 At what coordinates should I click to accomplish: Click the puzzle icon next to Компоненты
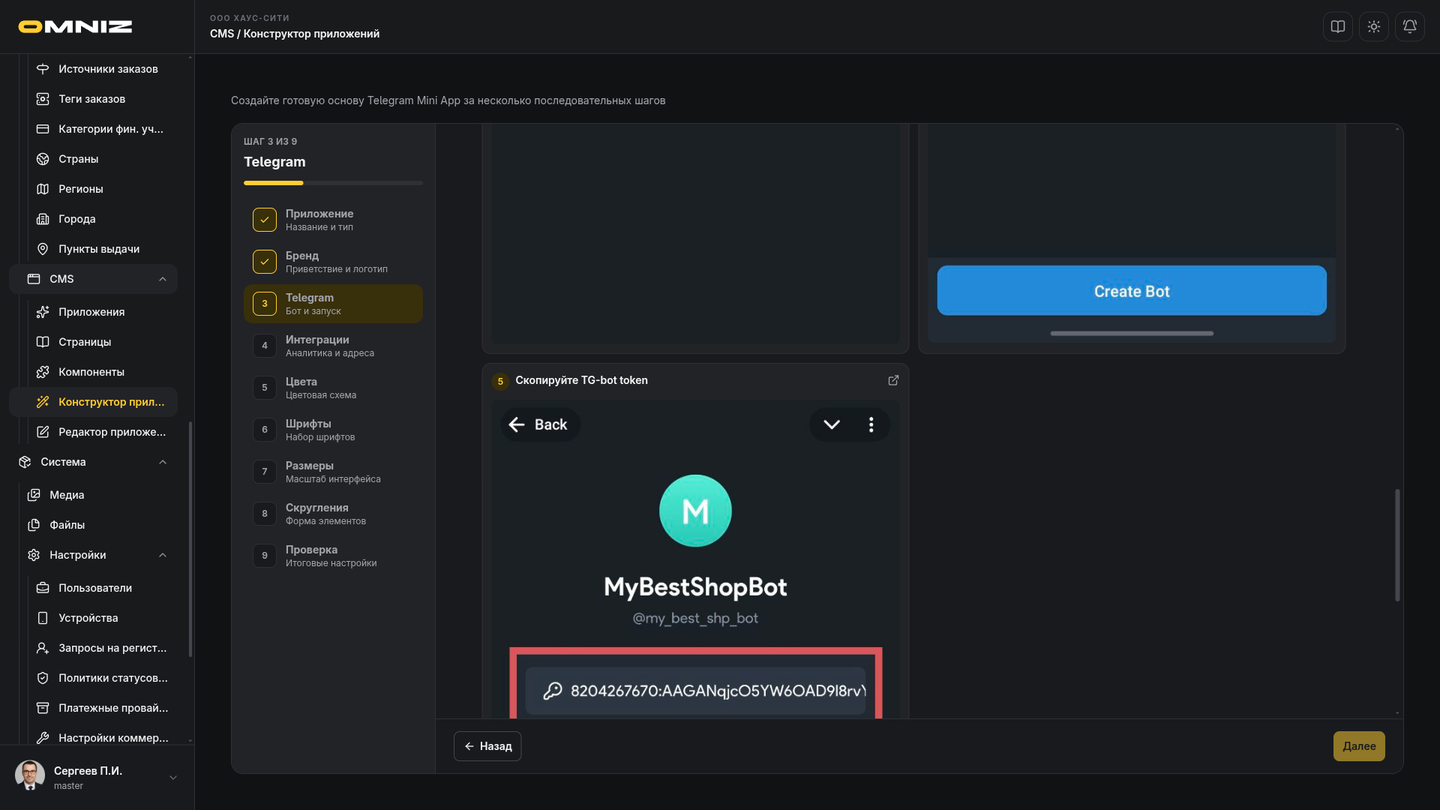[43, 372]
